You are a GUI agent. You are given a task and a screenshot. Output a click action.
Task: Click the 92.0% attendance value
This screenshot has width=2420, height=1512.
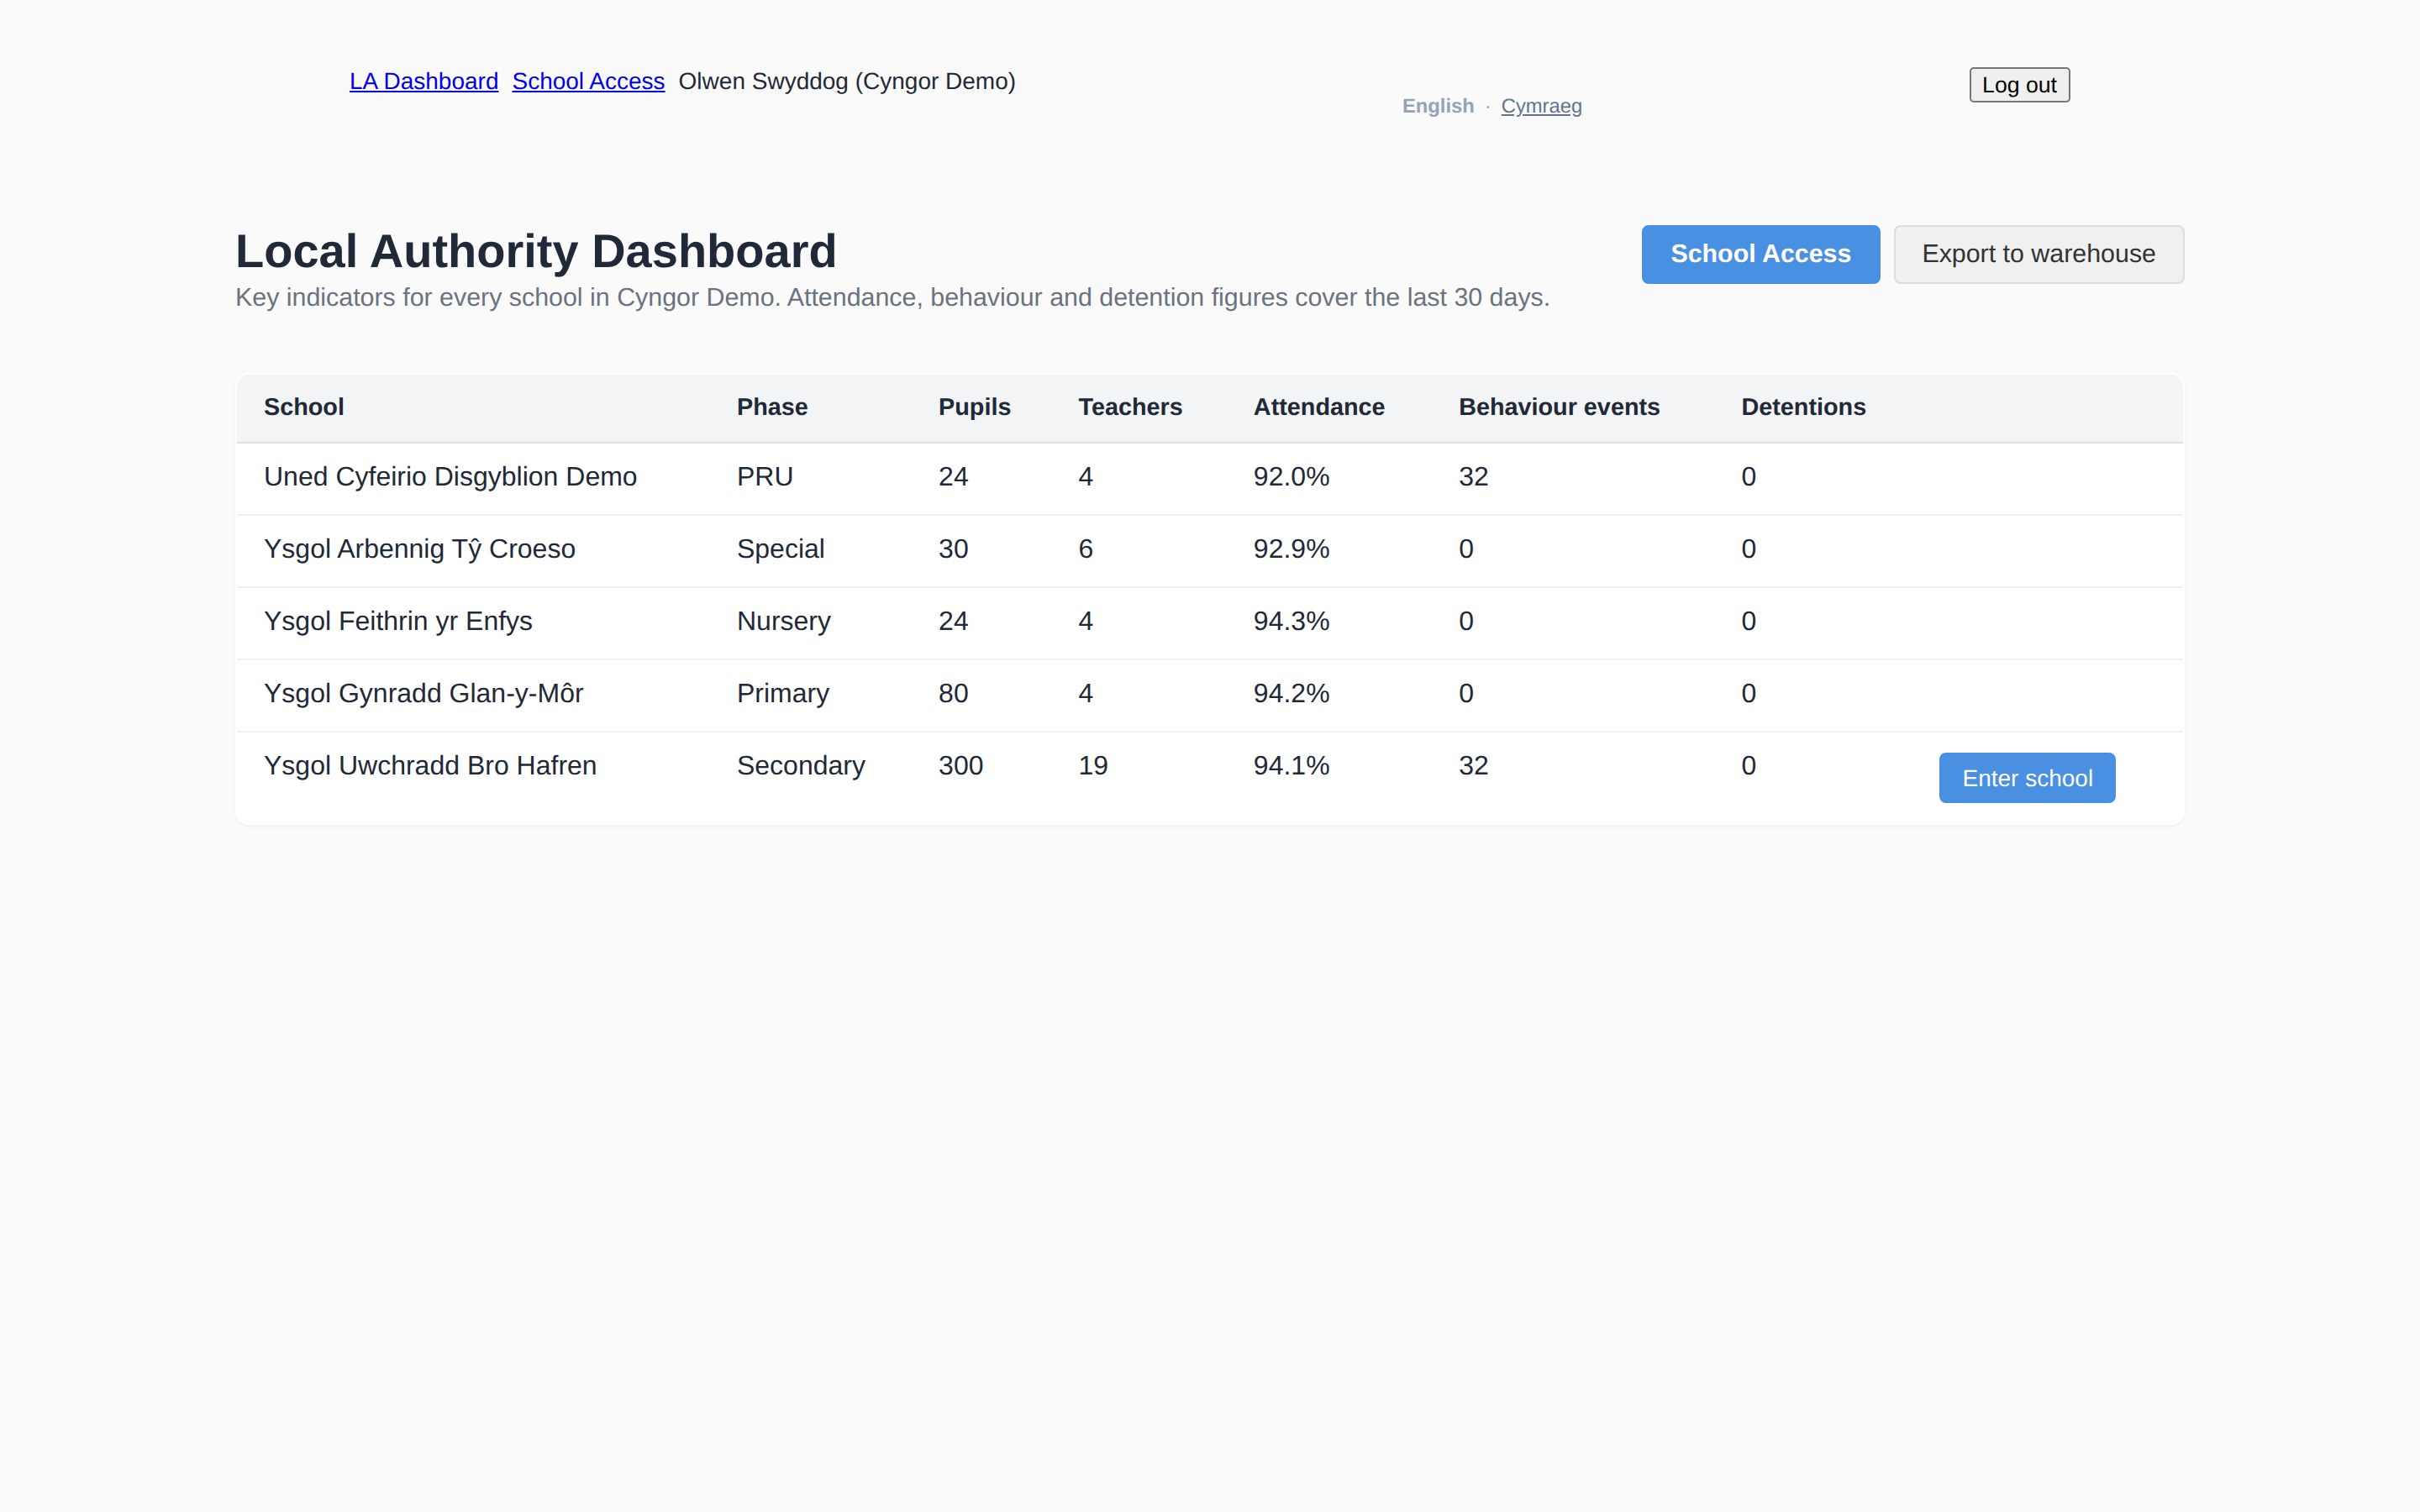(1291, 477)
